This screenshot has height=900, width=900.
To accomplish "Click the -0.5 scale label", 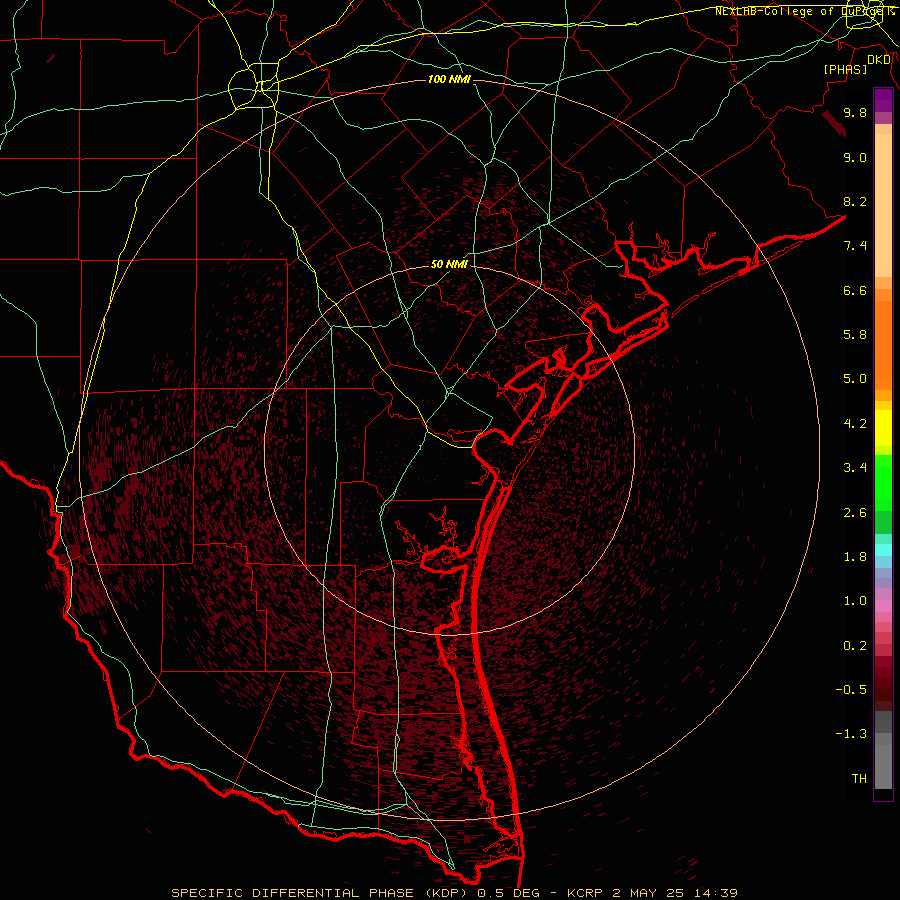I will [851, 690].
